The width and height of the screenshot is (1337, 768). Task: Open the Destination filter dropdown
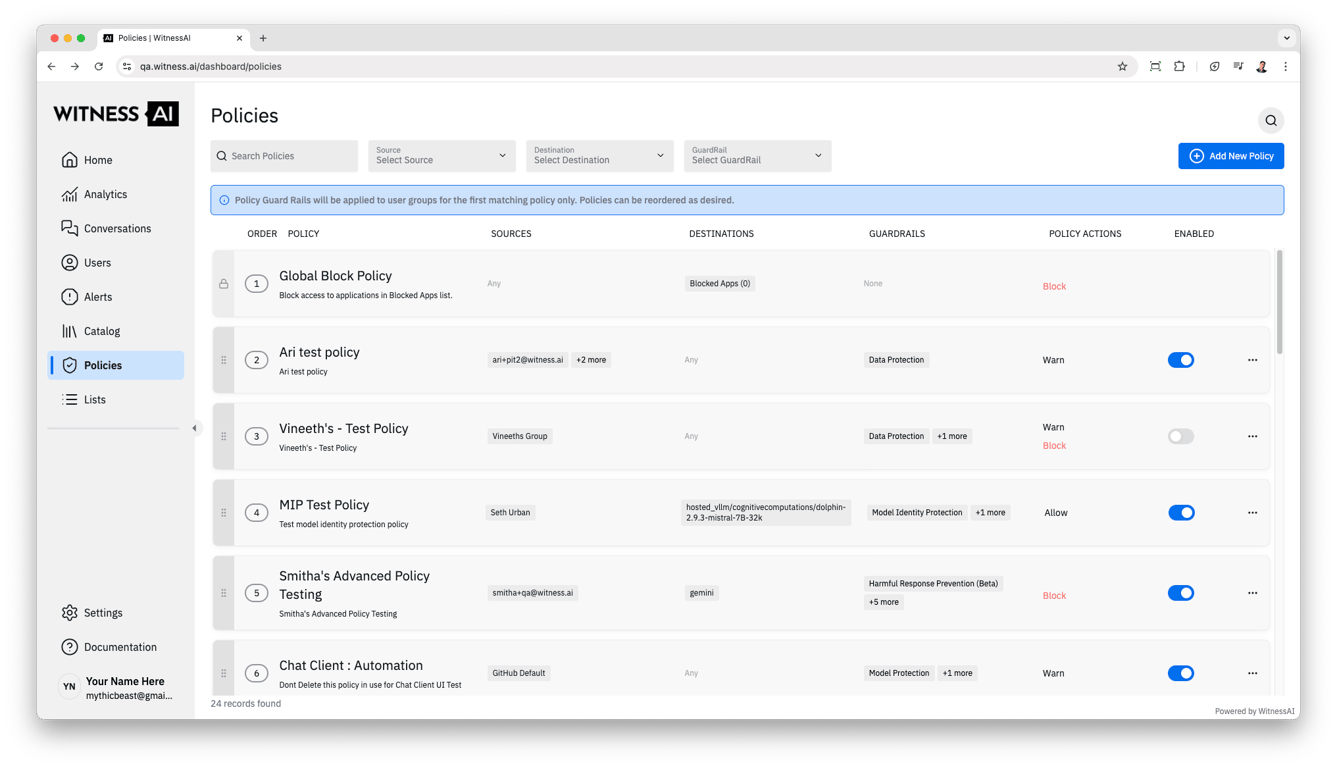(600, 156)
